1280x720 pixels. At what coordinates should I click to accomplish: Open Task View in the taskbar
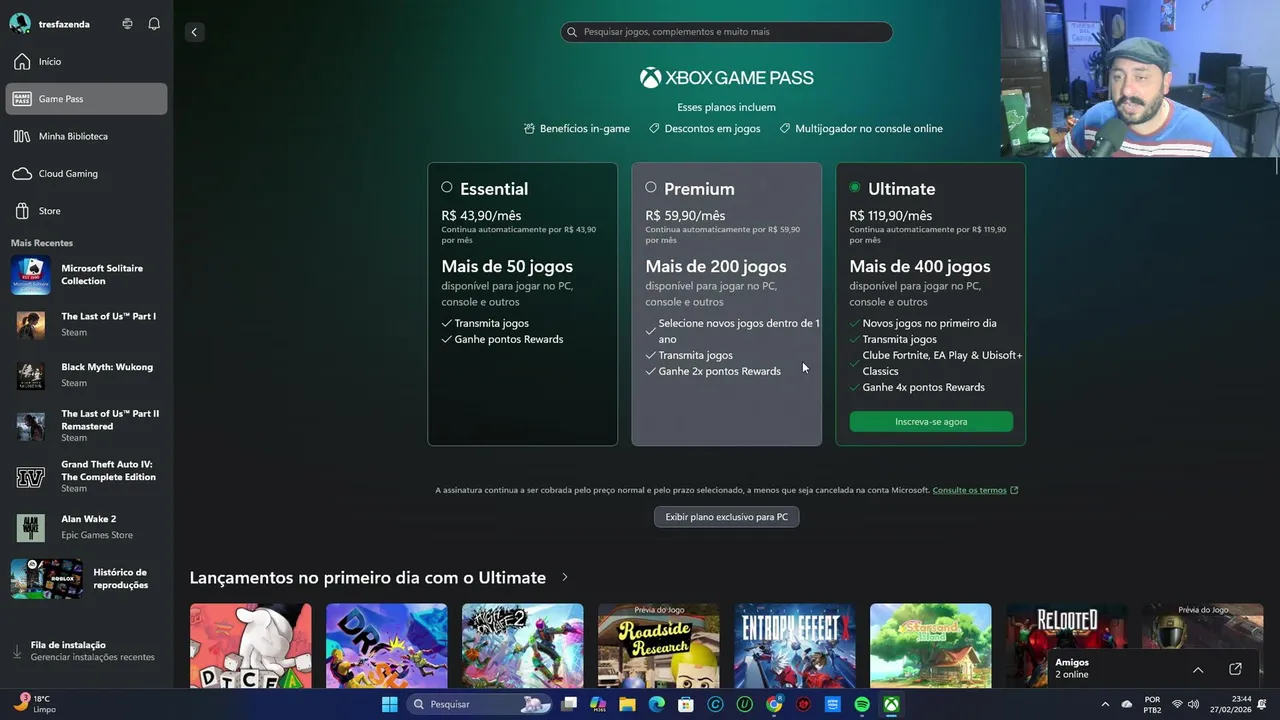point(569,704)
